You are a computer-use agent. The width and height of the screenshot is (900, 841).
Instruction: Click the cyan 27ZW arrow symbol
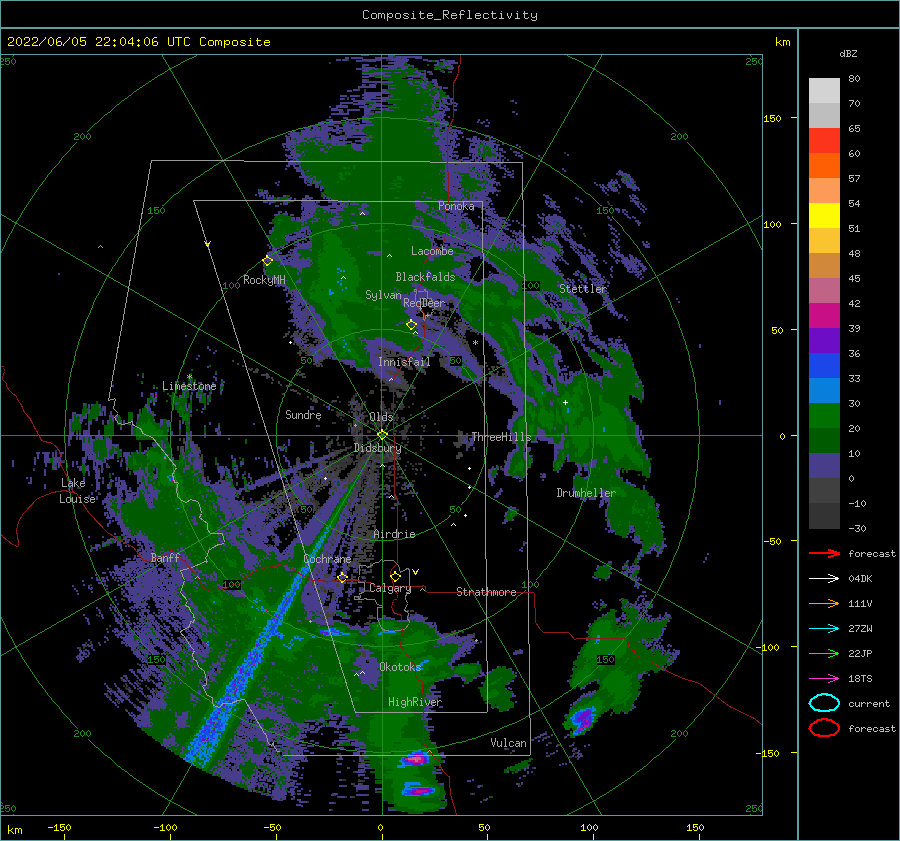click(824, 629)
